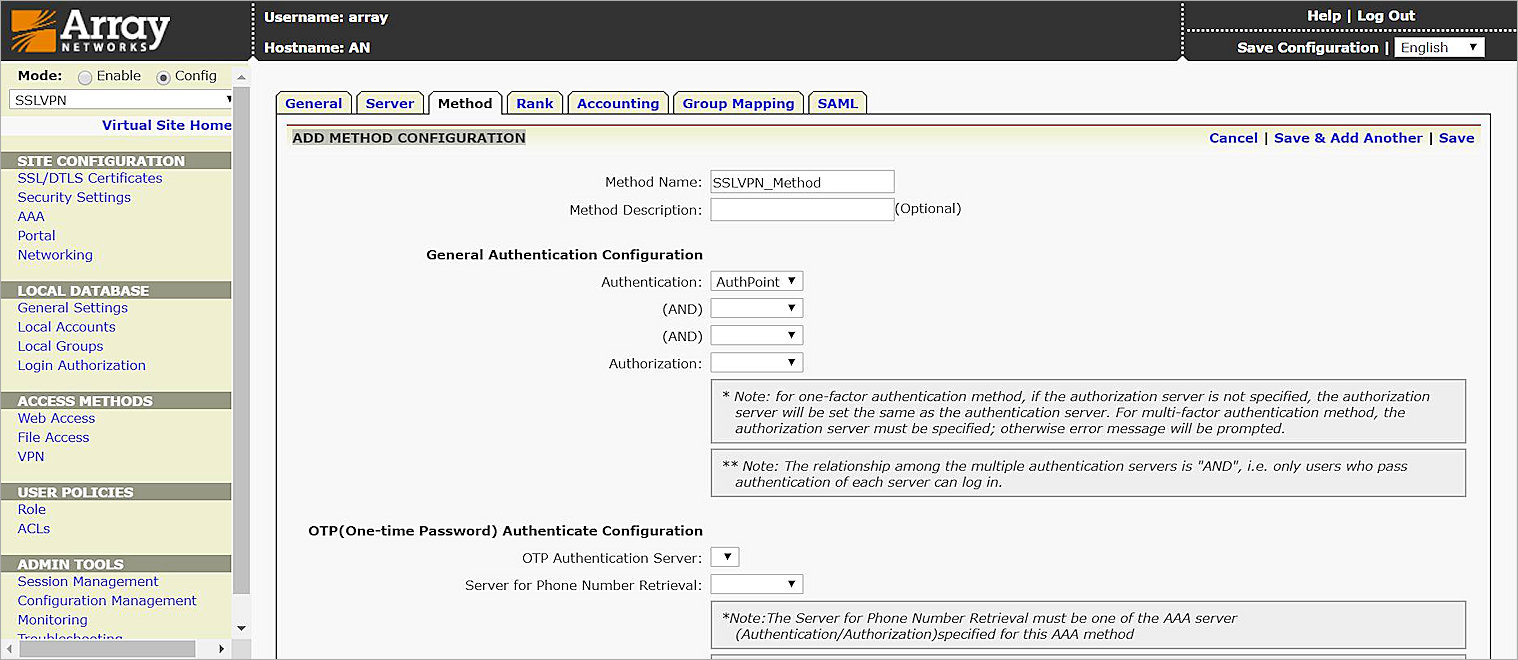Click the sidebar scroll down arrow
1518x660 pixels.
[x=240, y=627]
